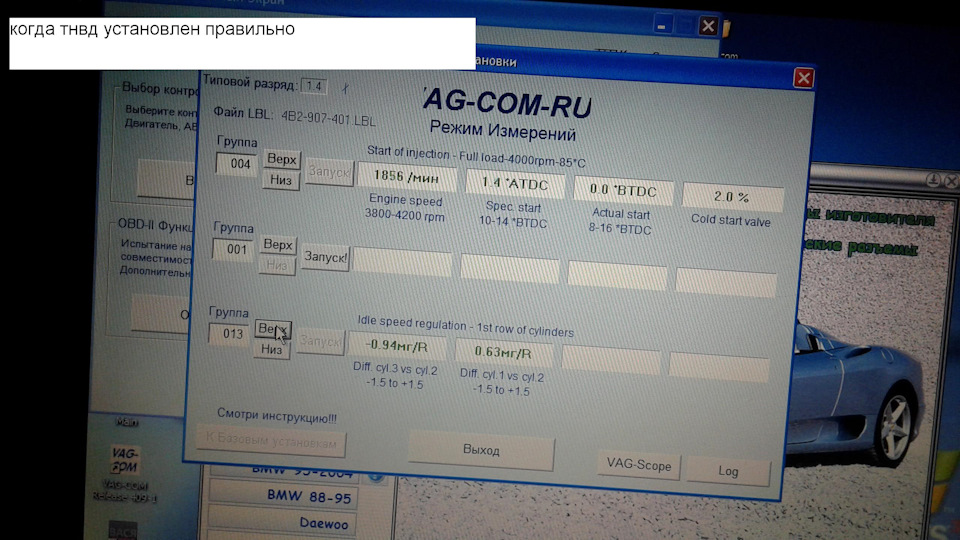Click the group 004 number field
The width and height of the screenshot is (960, 540).
[240, 163]
